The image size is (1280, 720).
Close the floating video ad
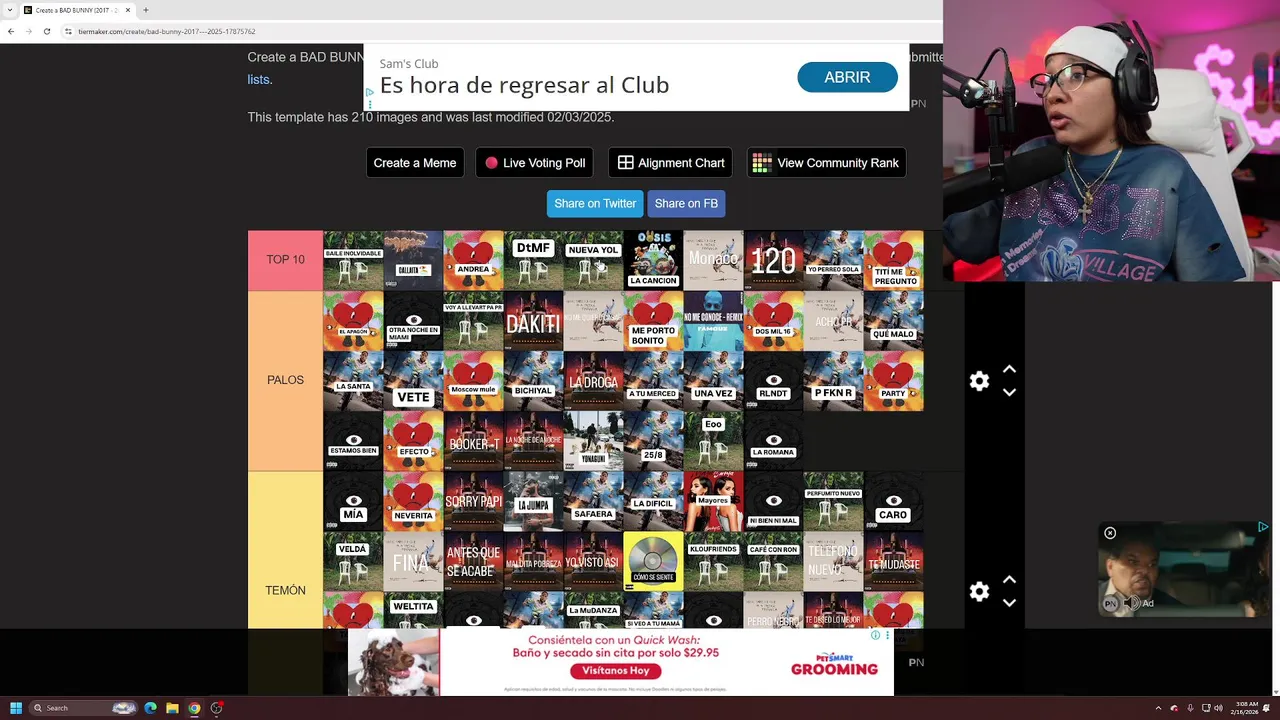click(1110, 533)
